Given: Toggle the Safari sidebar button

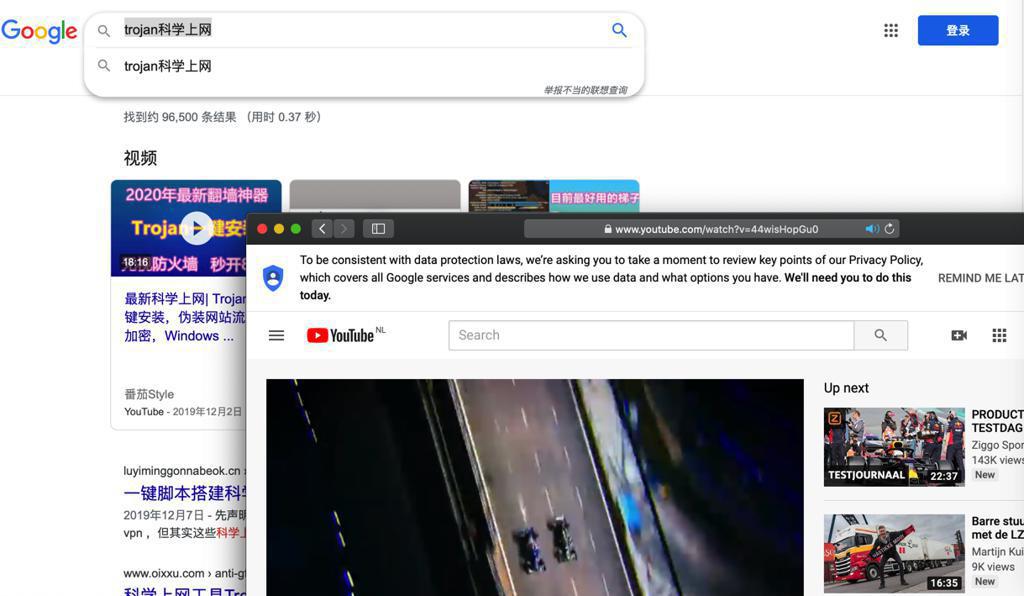Looking at the screenshot, I should (378, 228).
